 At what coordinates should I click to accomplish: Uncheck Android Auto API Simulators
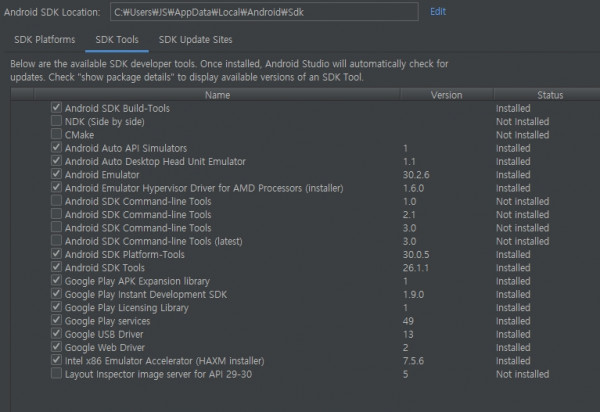tap(56, 148)
